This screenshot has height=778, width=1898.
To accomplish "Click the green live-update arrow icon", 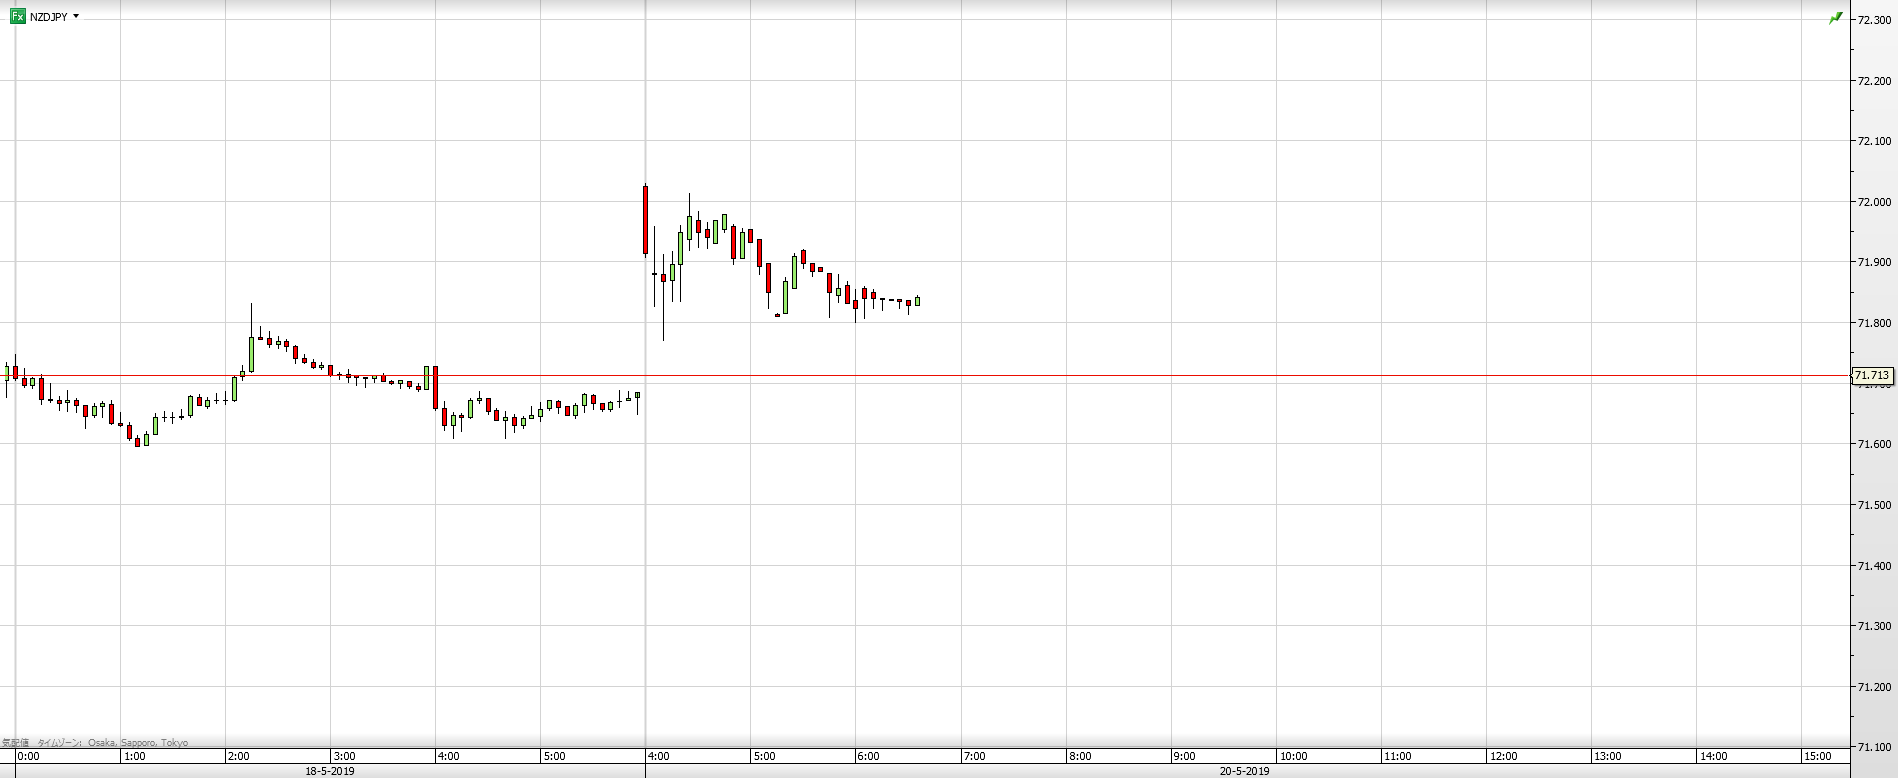I will pyautogui.click(x=1835, y=18).
